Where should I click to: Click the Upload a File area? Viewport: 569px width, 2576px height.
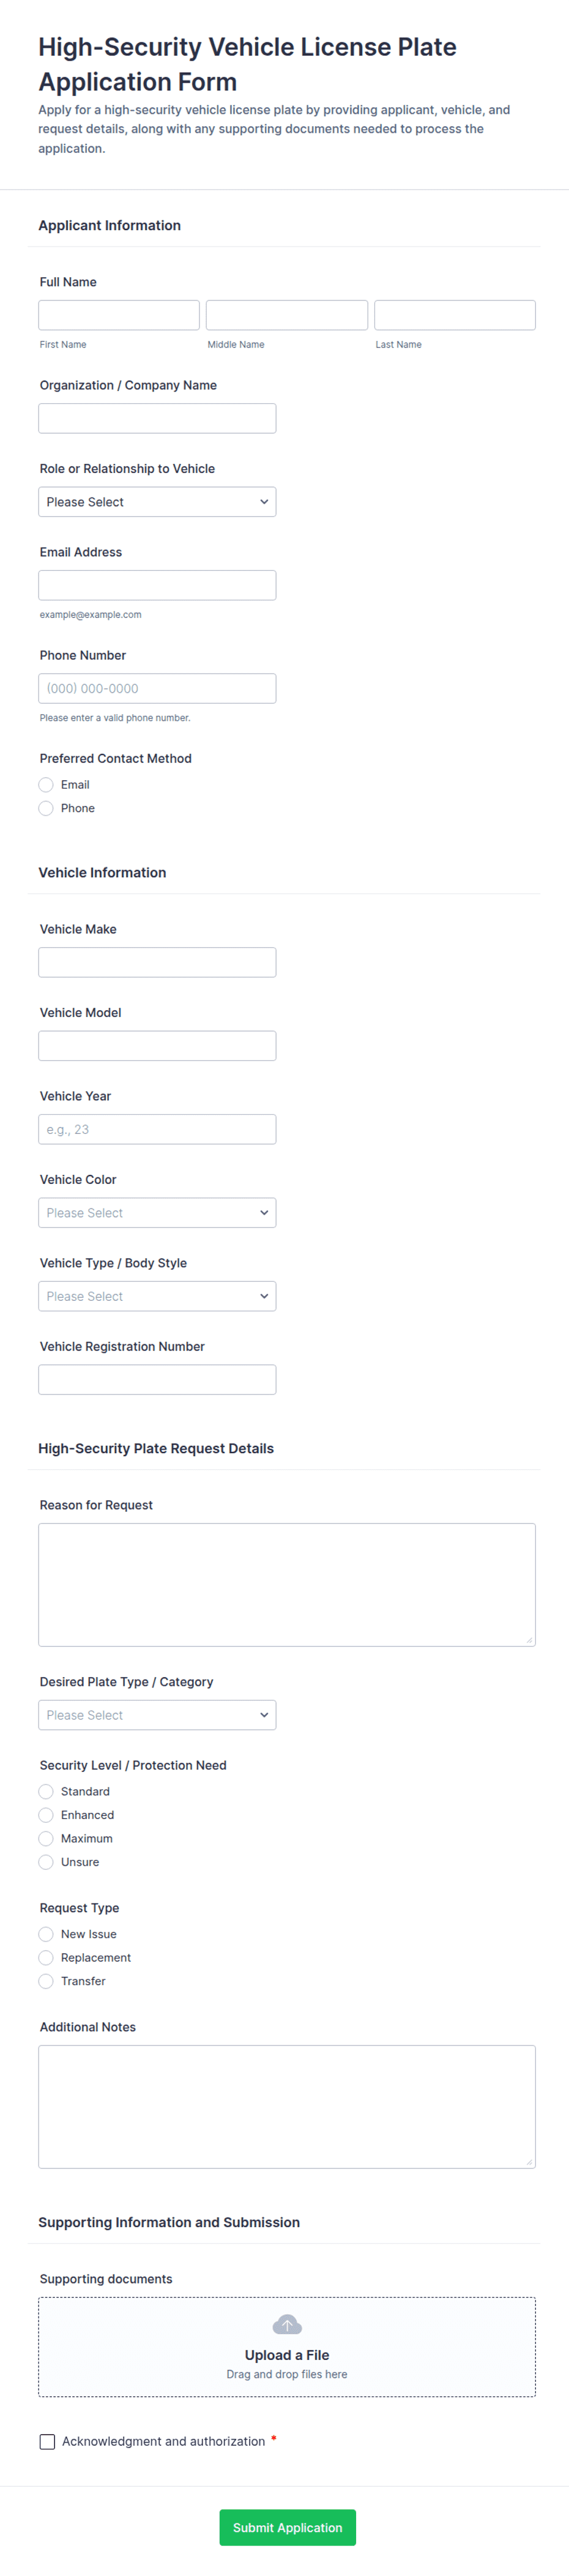(x=287, y=2356)
